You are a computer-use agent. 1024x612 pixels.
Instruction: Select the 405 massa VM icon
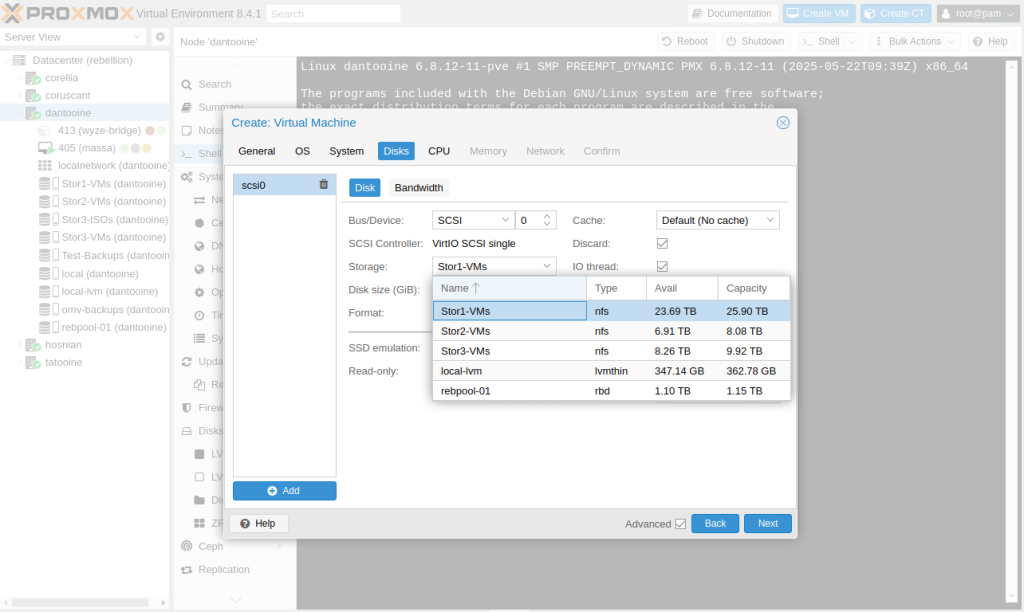coord(46,148)
